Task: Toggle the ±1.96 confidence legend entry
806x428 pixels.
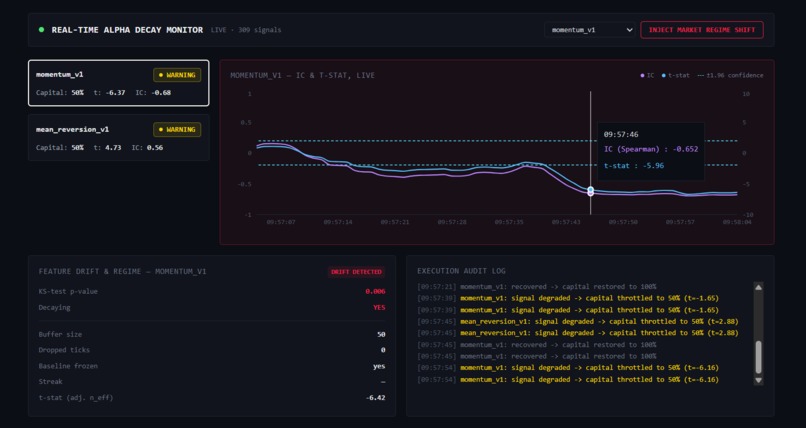Action: point(730,76)
